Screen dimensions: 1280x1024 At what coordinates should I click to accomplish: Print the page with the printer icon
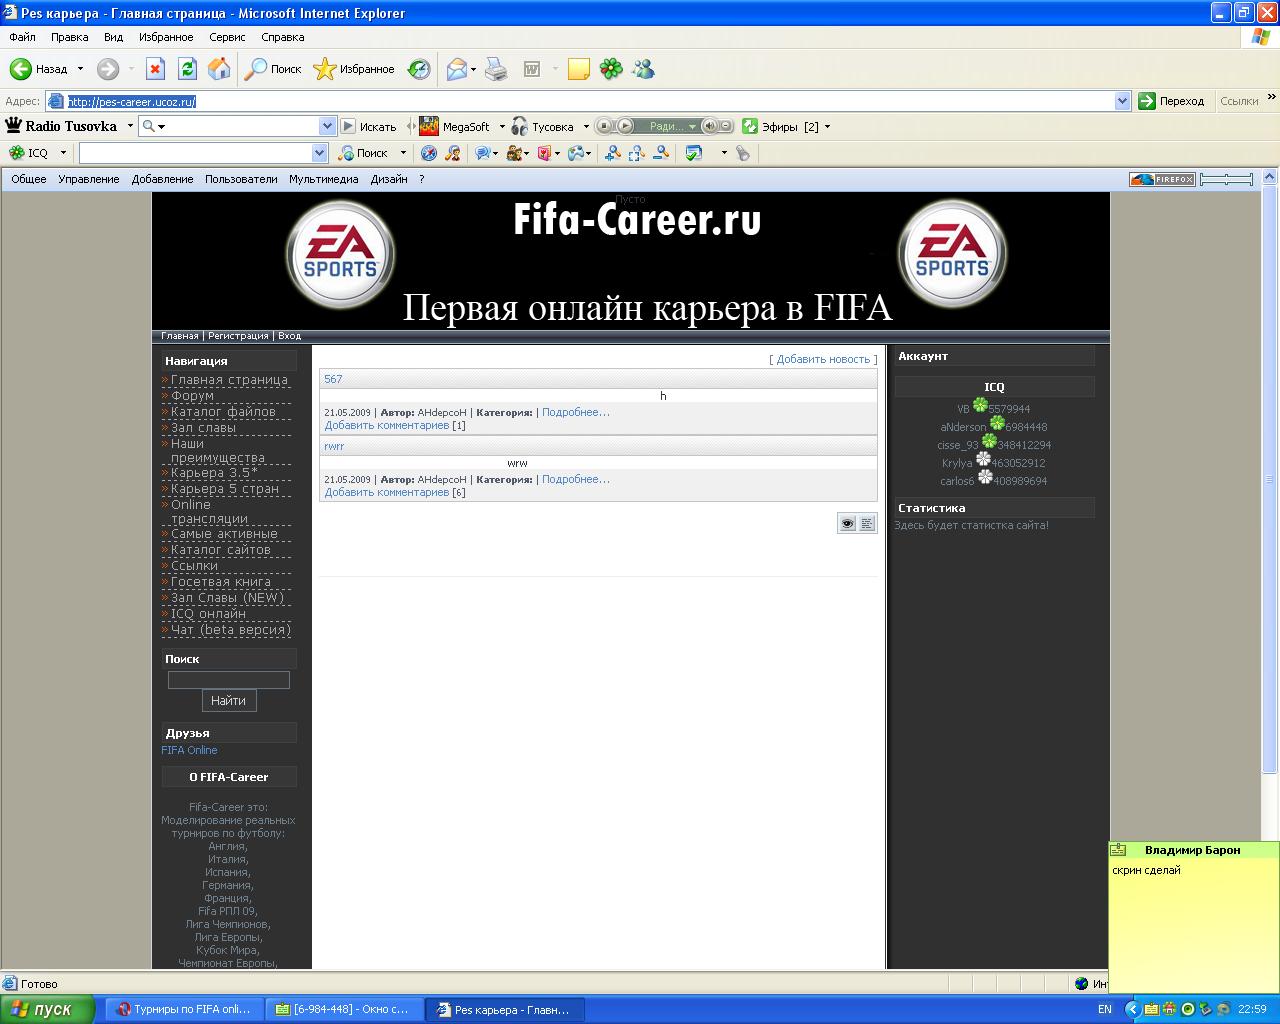pyautogui.click(x=496, y=69)
